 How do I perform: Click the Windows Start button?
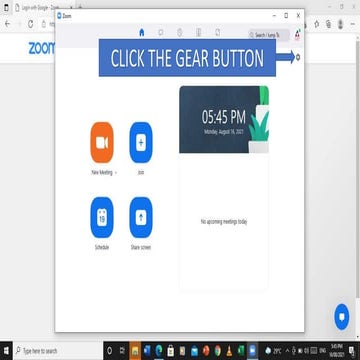coord(6,351)
